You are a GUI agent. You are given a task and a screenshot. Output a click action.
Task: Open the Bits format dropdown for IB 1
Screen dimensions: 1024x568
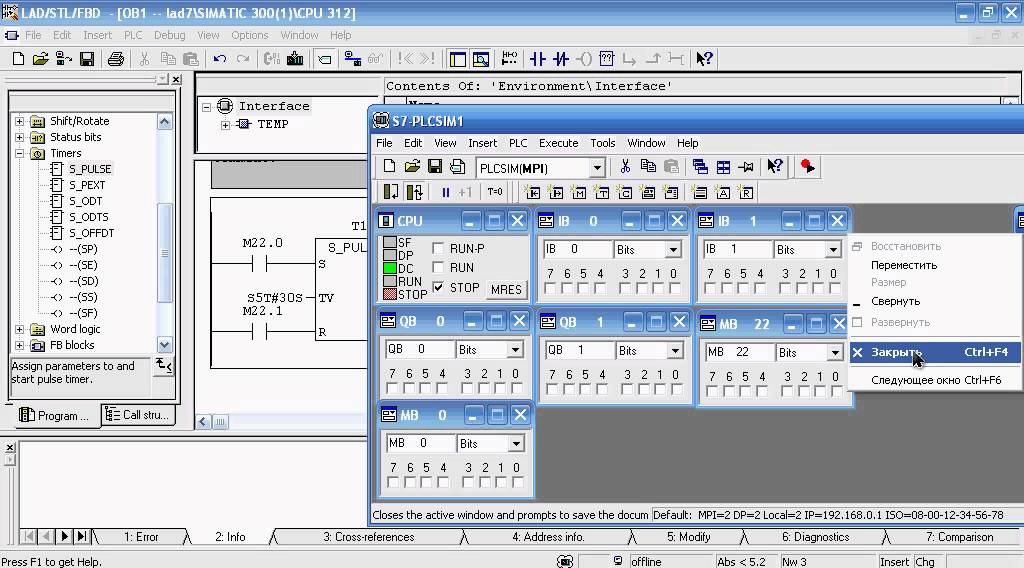coord(833,249)
